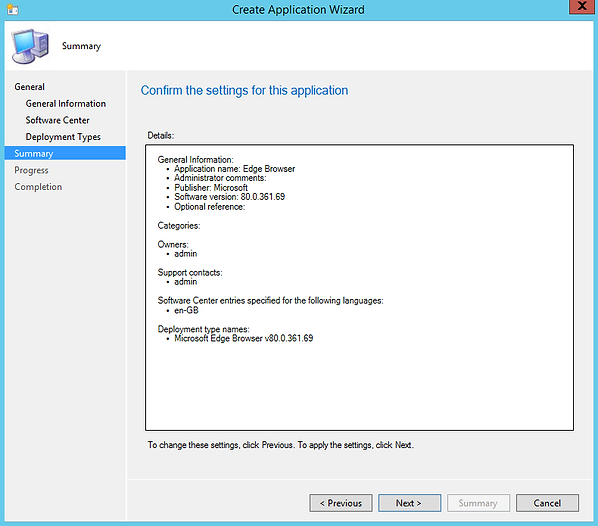This screenshot has width=598, height=526.
Task: Click the 'en-GB' language entry
Action: 186,310
